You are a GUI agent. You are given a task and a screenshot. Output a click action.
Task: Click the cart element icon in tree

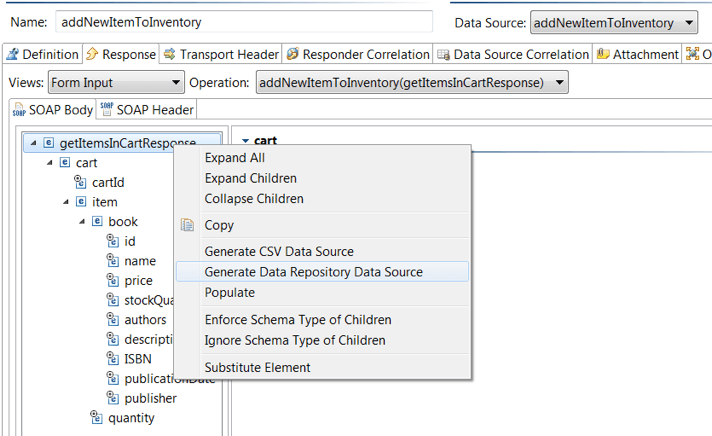(65, 162)
